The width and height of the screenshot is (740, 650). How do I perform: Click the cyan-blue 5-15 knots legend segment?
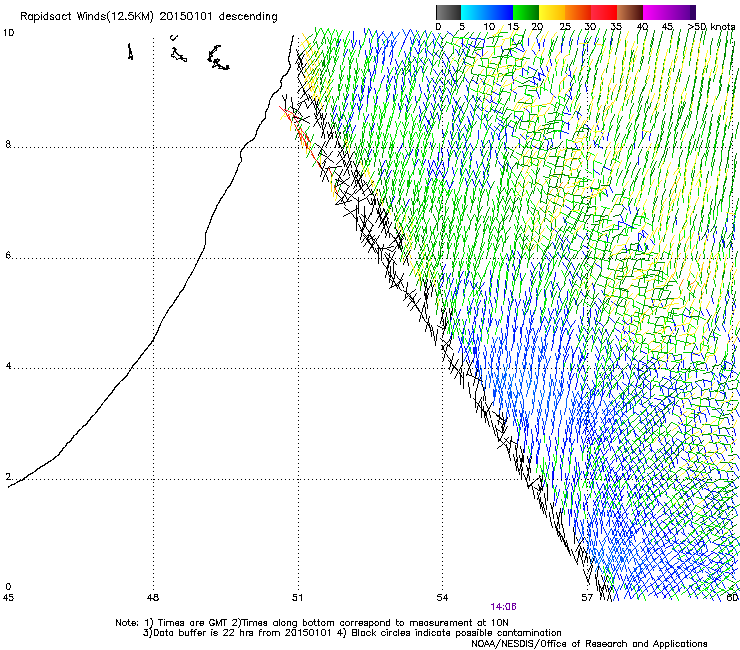click(487, 12)
